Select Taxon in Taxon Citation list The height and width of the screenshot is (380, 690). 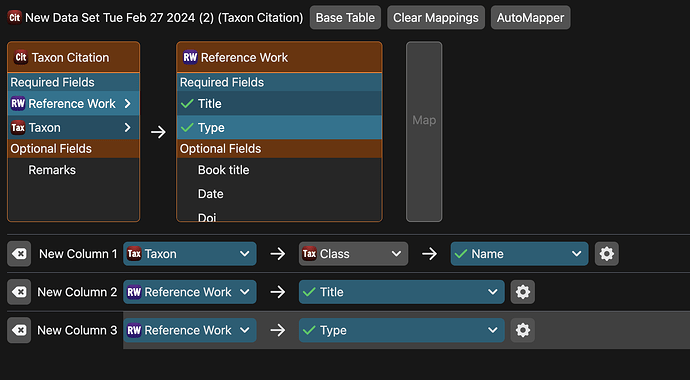[x=73, y=128]
